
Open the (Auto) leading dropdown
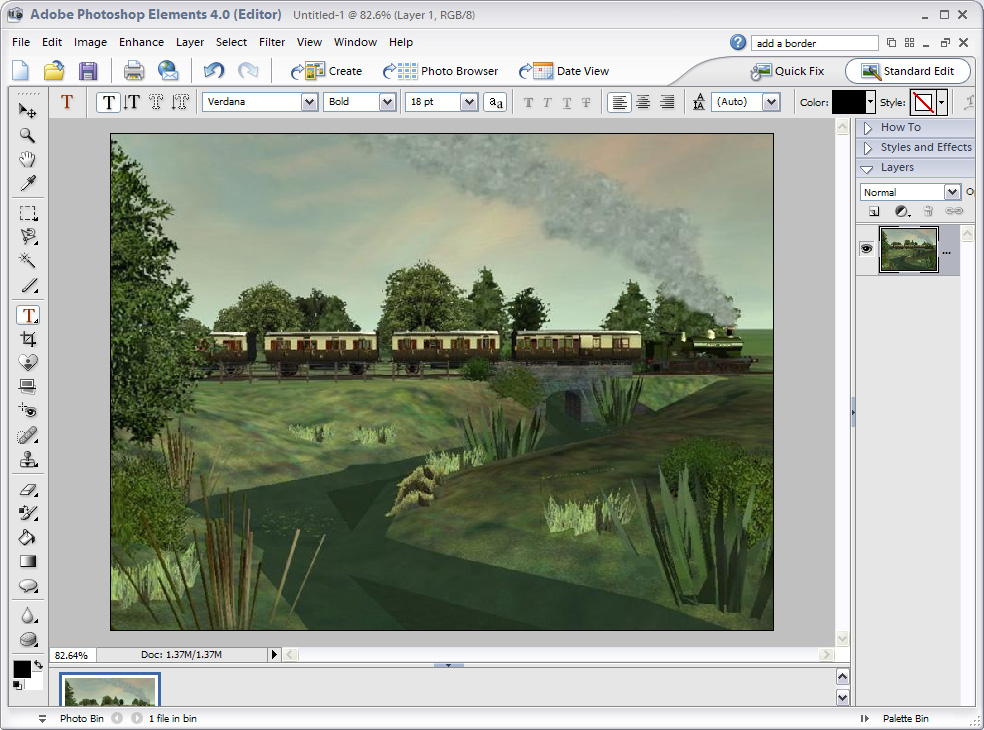point(771,102)
